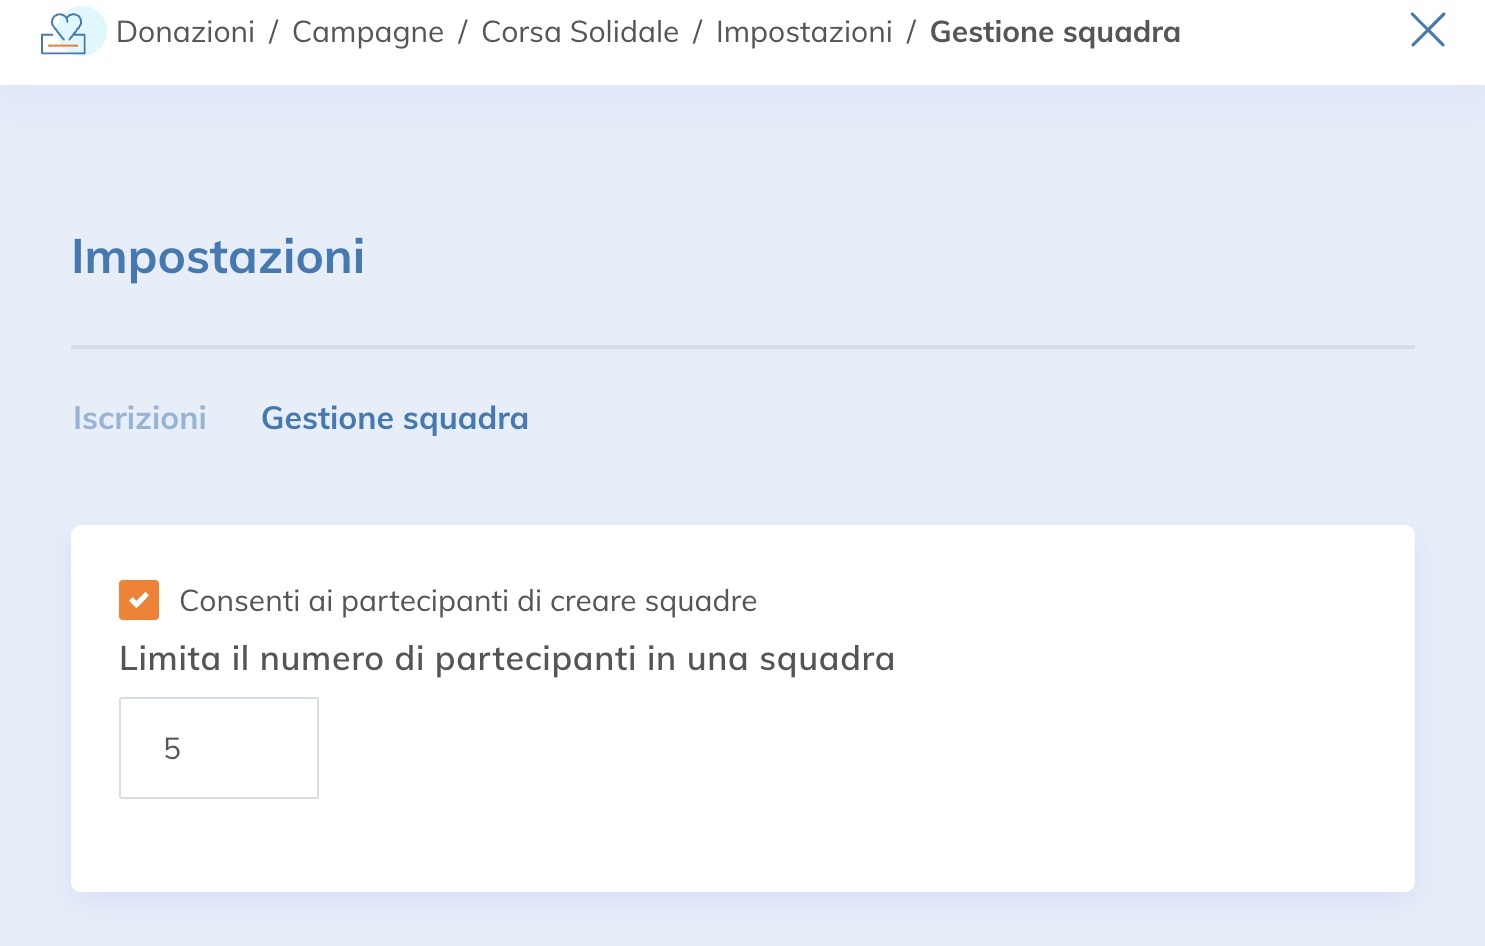Click the text 'Consenti ai partecipanti di creare squadre'
The height and width of the screenshot is (946, 1485).
coord(468,600)
